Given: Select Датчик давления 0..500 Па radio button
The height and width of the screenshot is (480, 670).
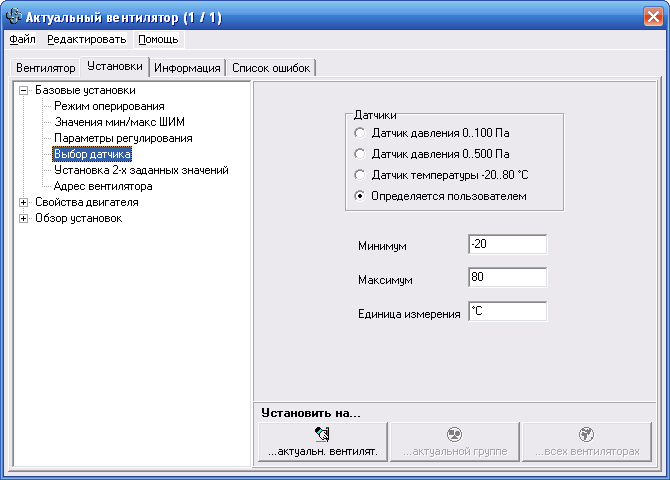Looking at the screenshot, I should pyautogui.click(x=360, y=154).
